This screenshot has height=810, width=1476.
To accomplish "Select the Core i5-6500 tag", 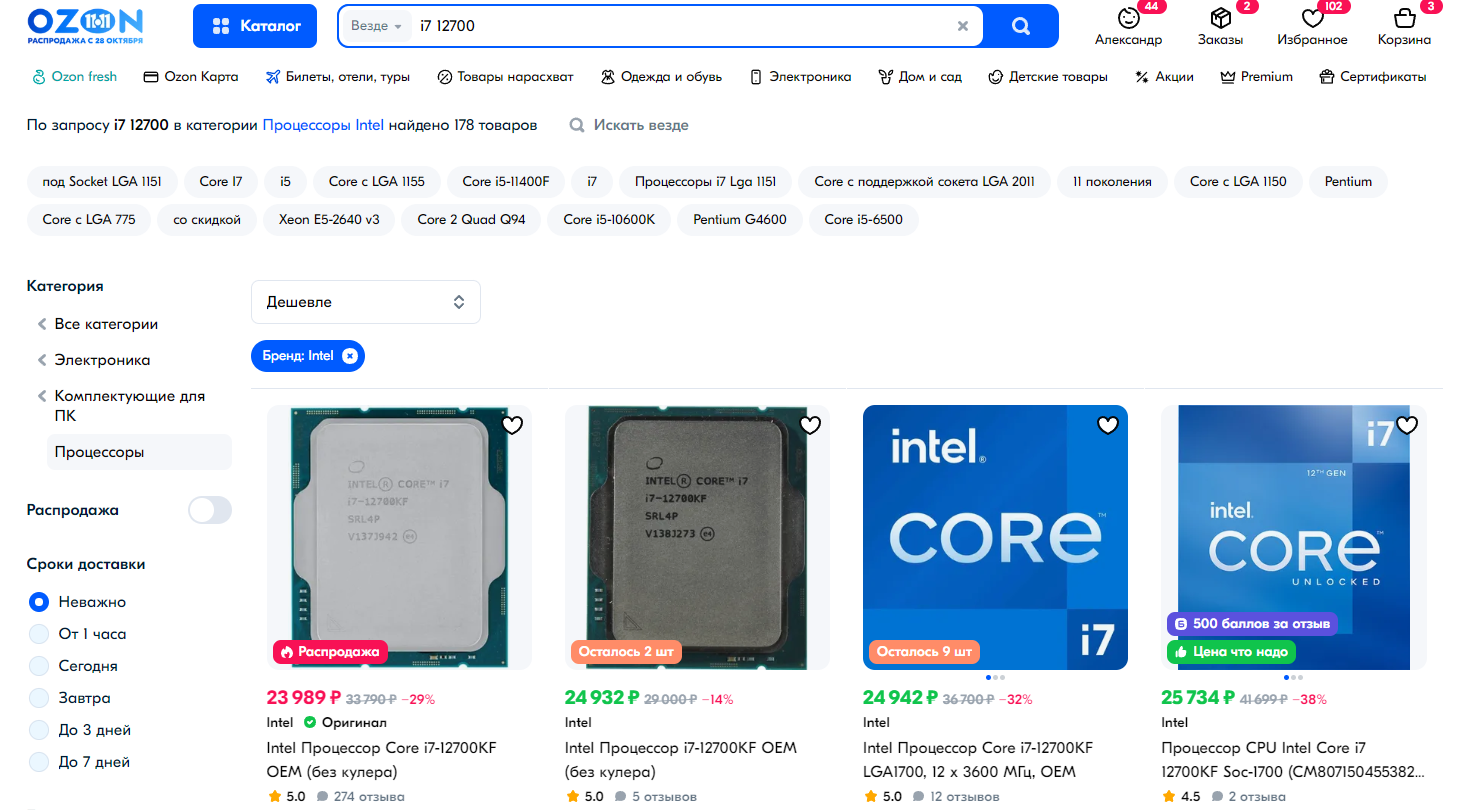I will point(863,220).
